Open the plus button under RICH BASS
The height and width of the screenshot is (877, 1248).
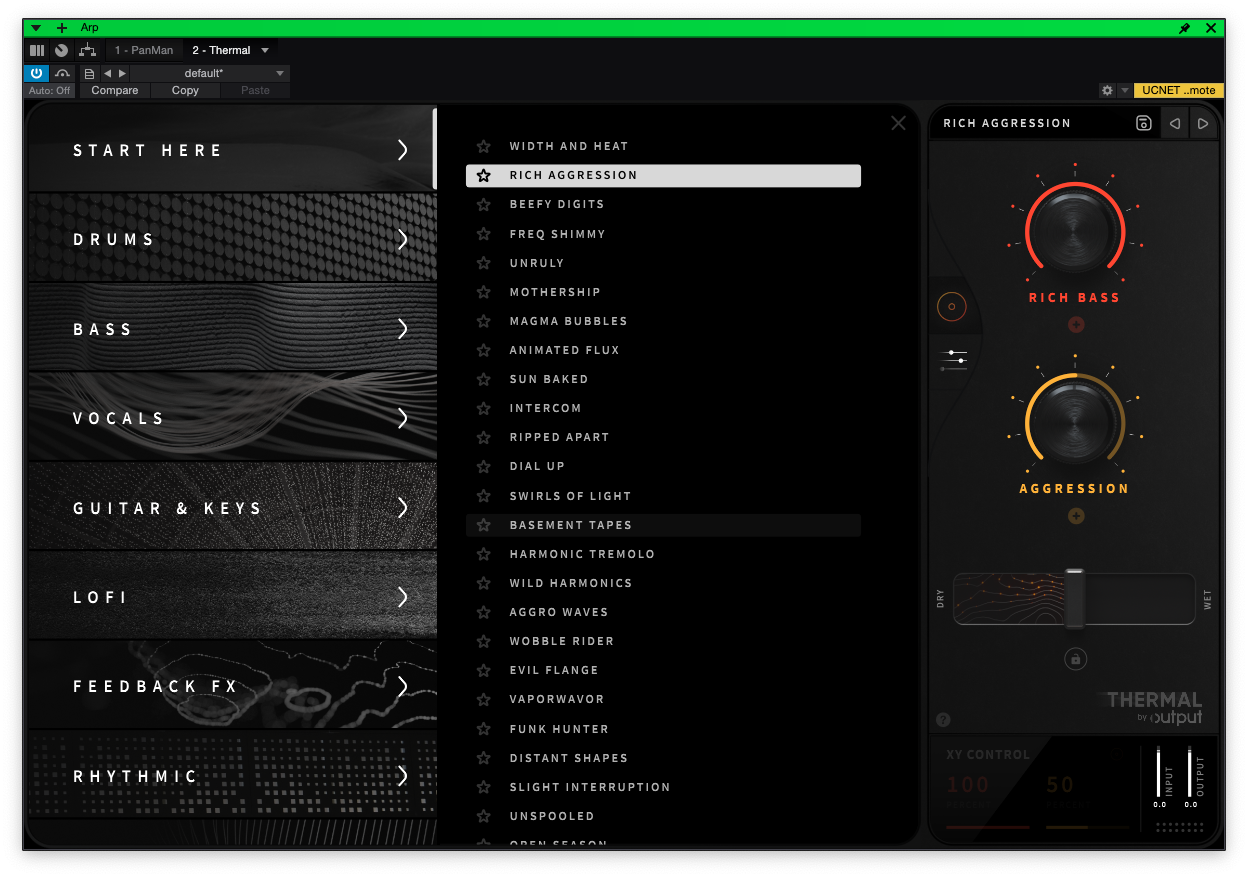1076,324
